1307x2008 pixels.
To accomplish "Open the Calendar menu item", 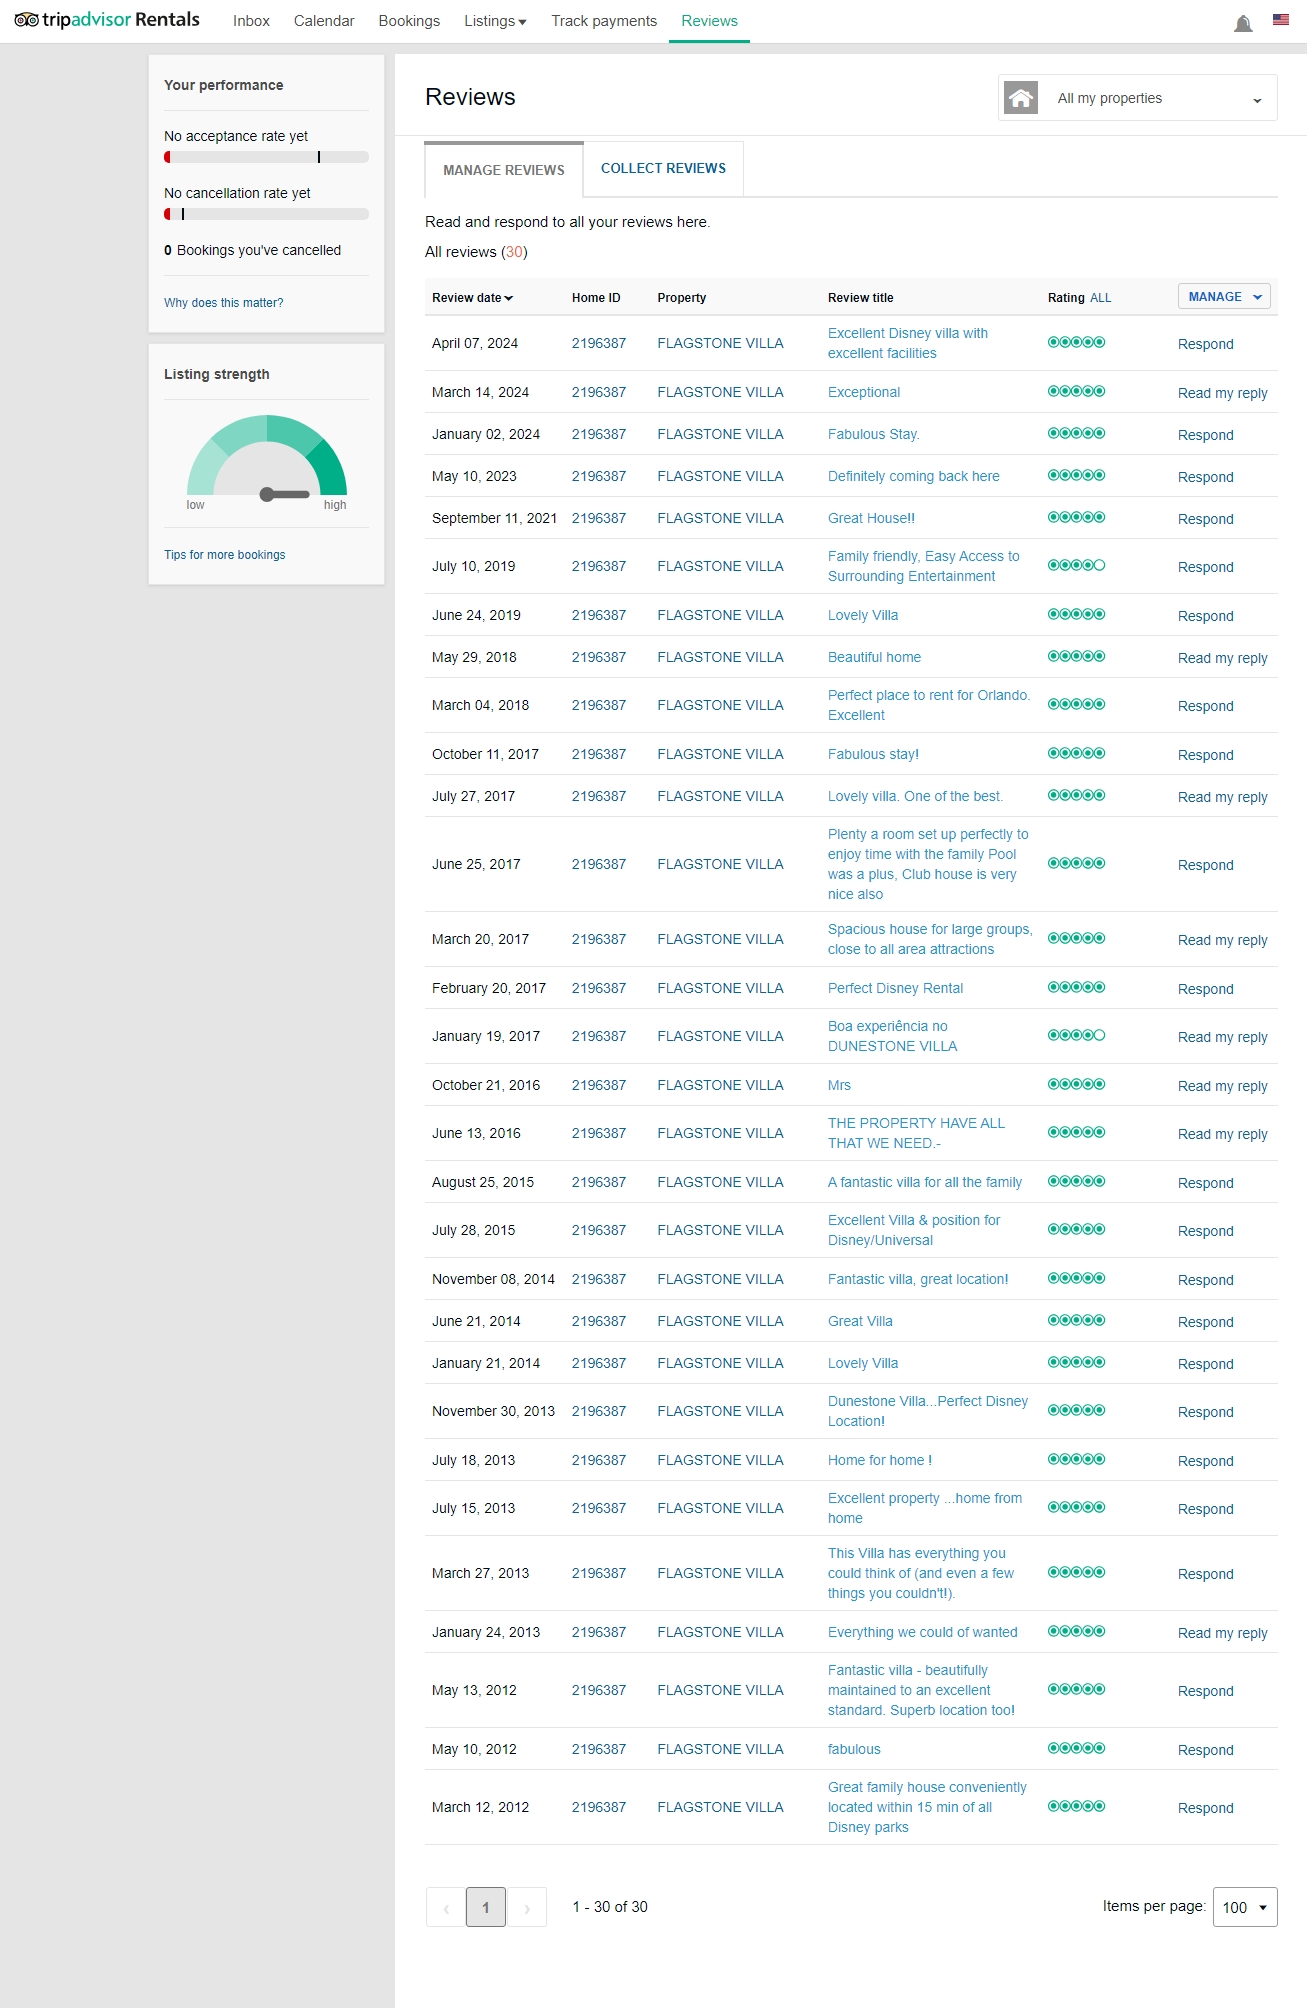I will [324, 21].
